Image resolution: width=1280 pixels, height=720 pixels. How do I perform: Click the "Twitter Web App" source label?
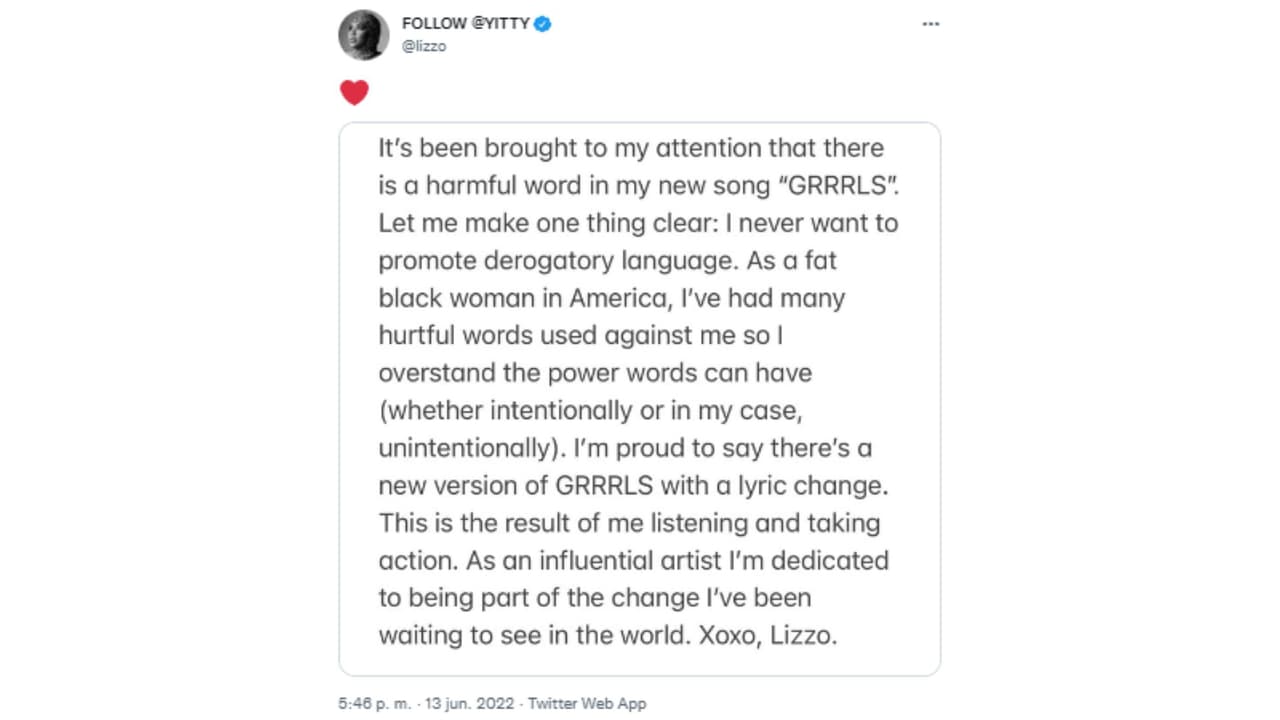pyautogui.click(x=587, y=703)
